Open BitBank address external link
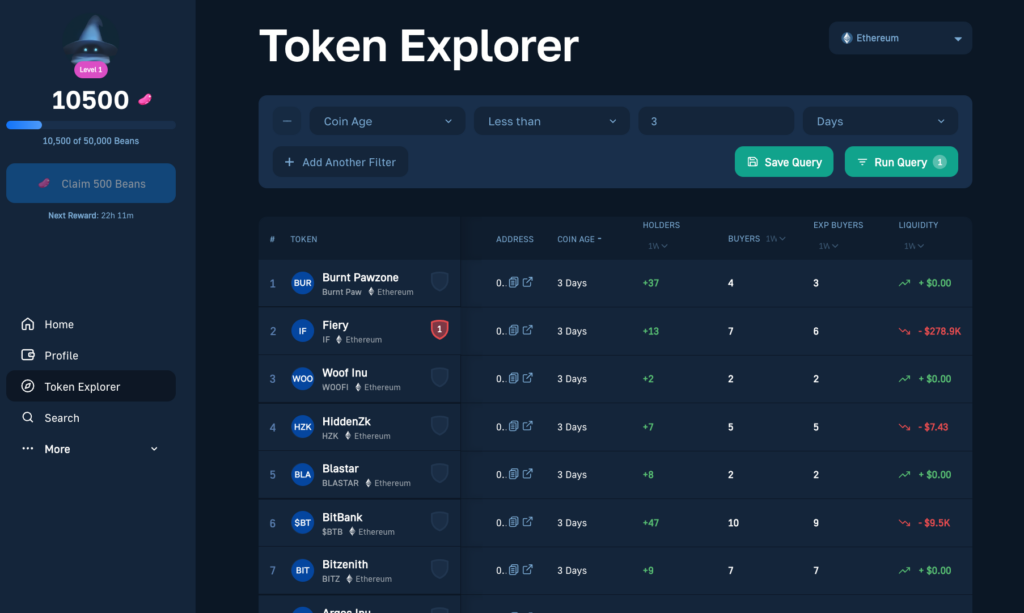Screen dimensions: 1024x613 click(528, 522)
